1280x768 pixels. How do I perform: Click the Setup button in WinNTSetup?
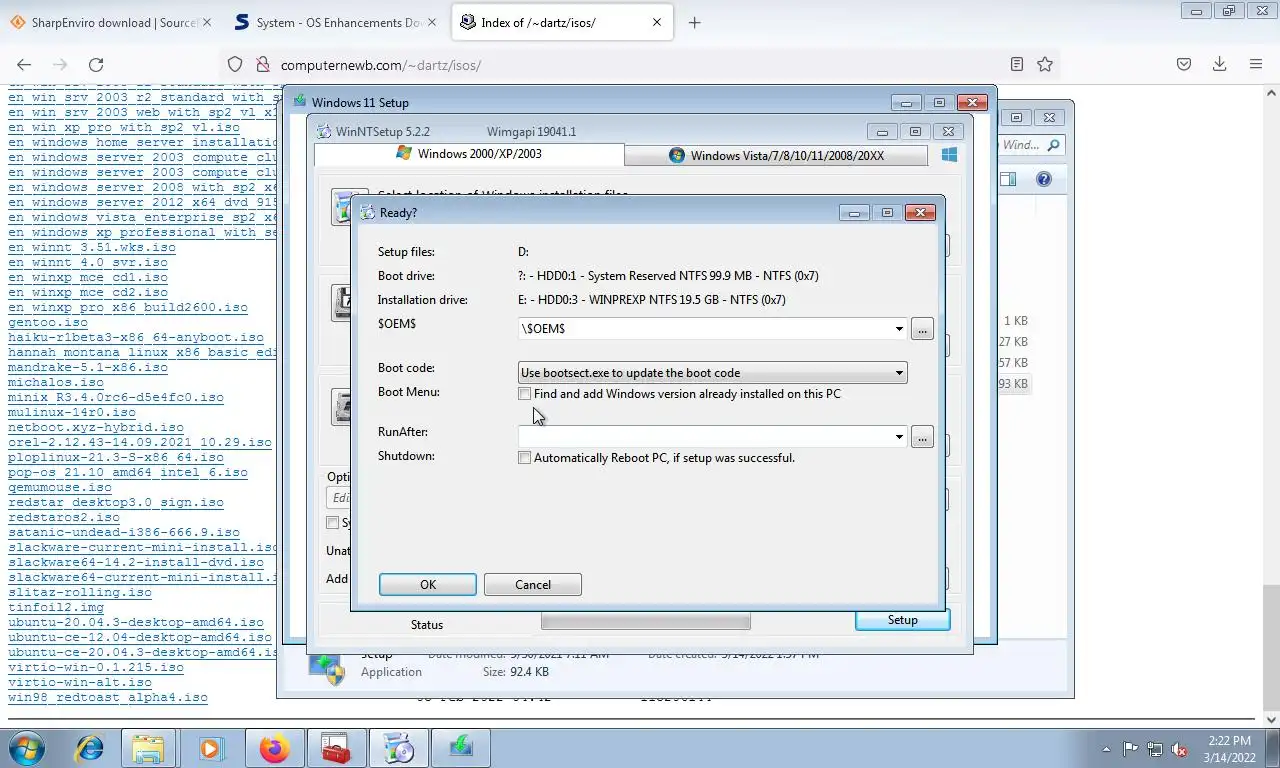tap(902, 620)
